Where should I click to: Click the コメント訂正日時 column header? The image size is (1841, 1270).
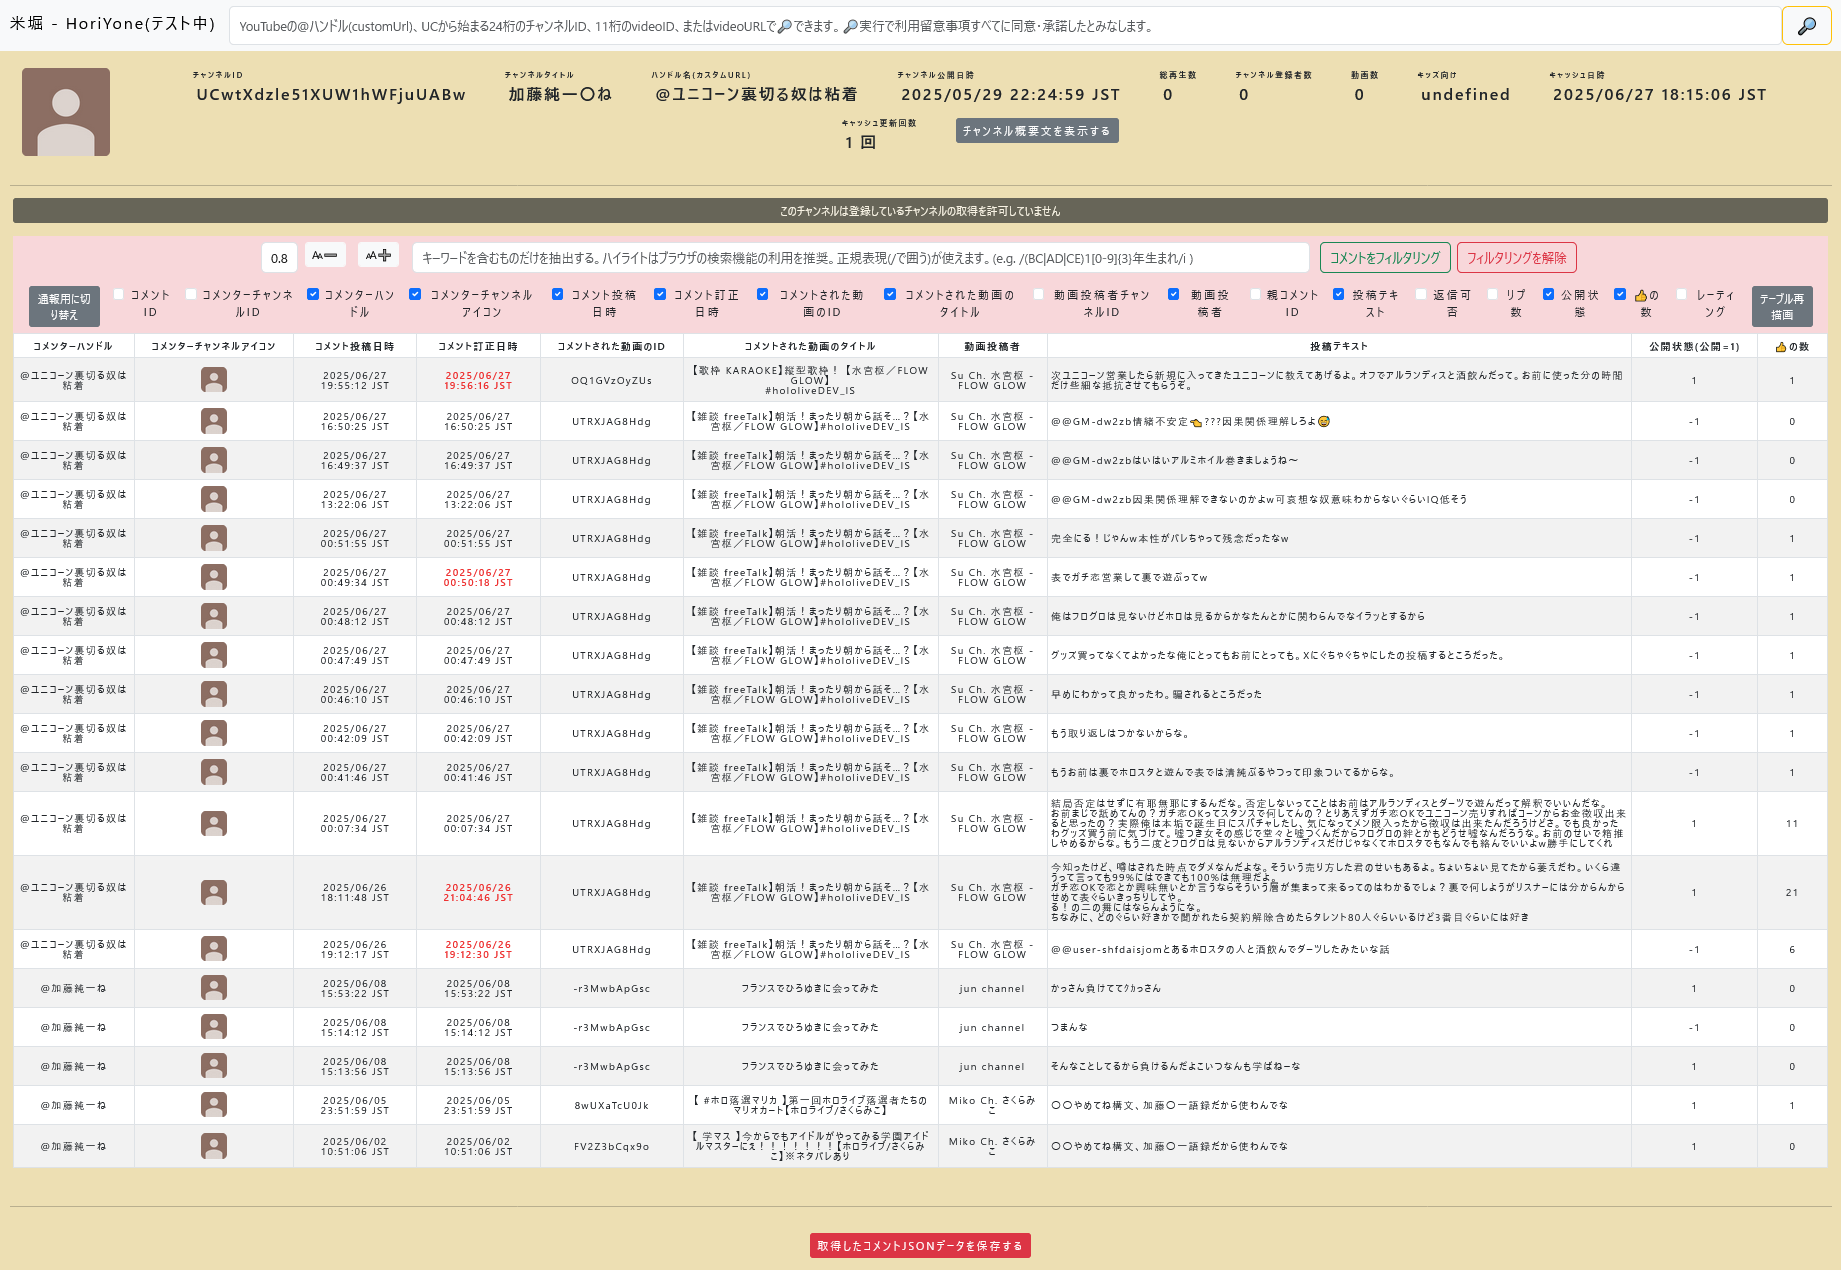point(478,346)
